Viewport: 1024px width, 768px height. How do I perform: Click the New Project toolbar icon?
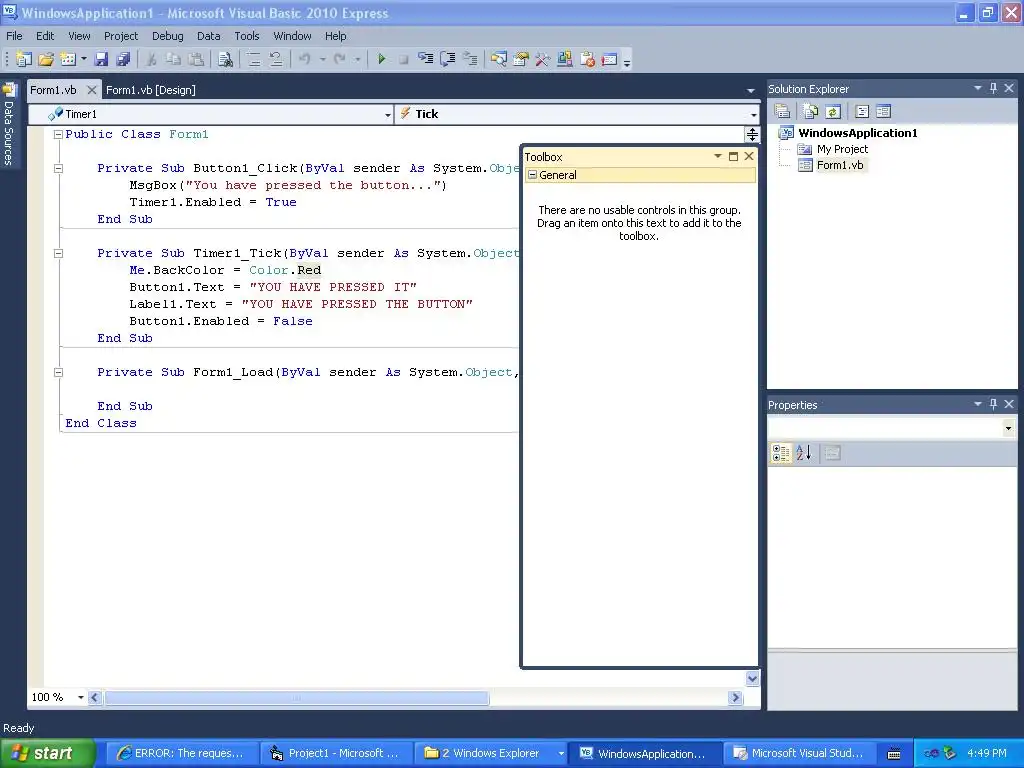tap(24, 59)
